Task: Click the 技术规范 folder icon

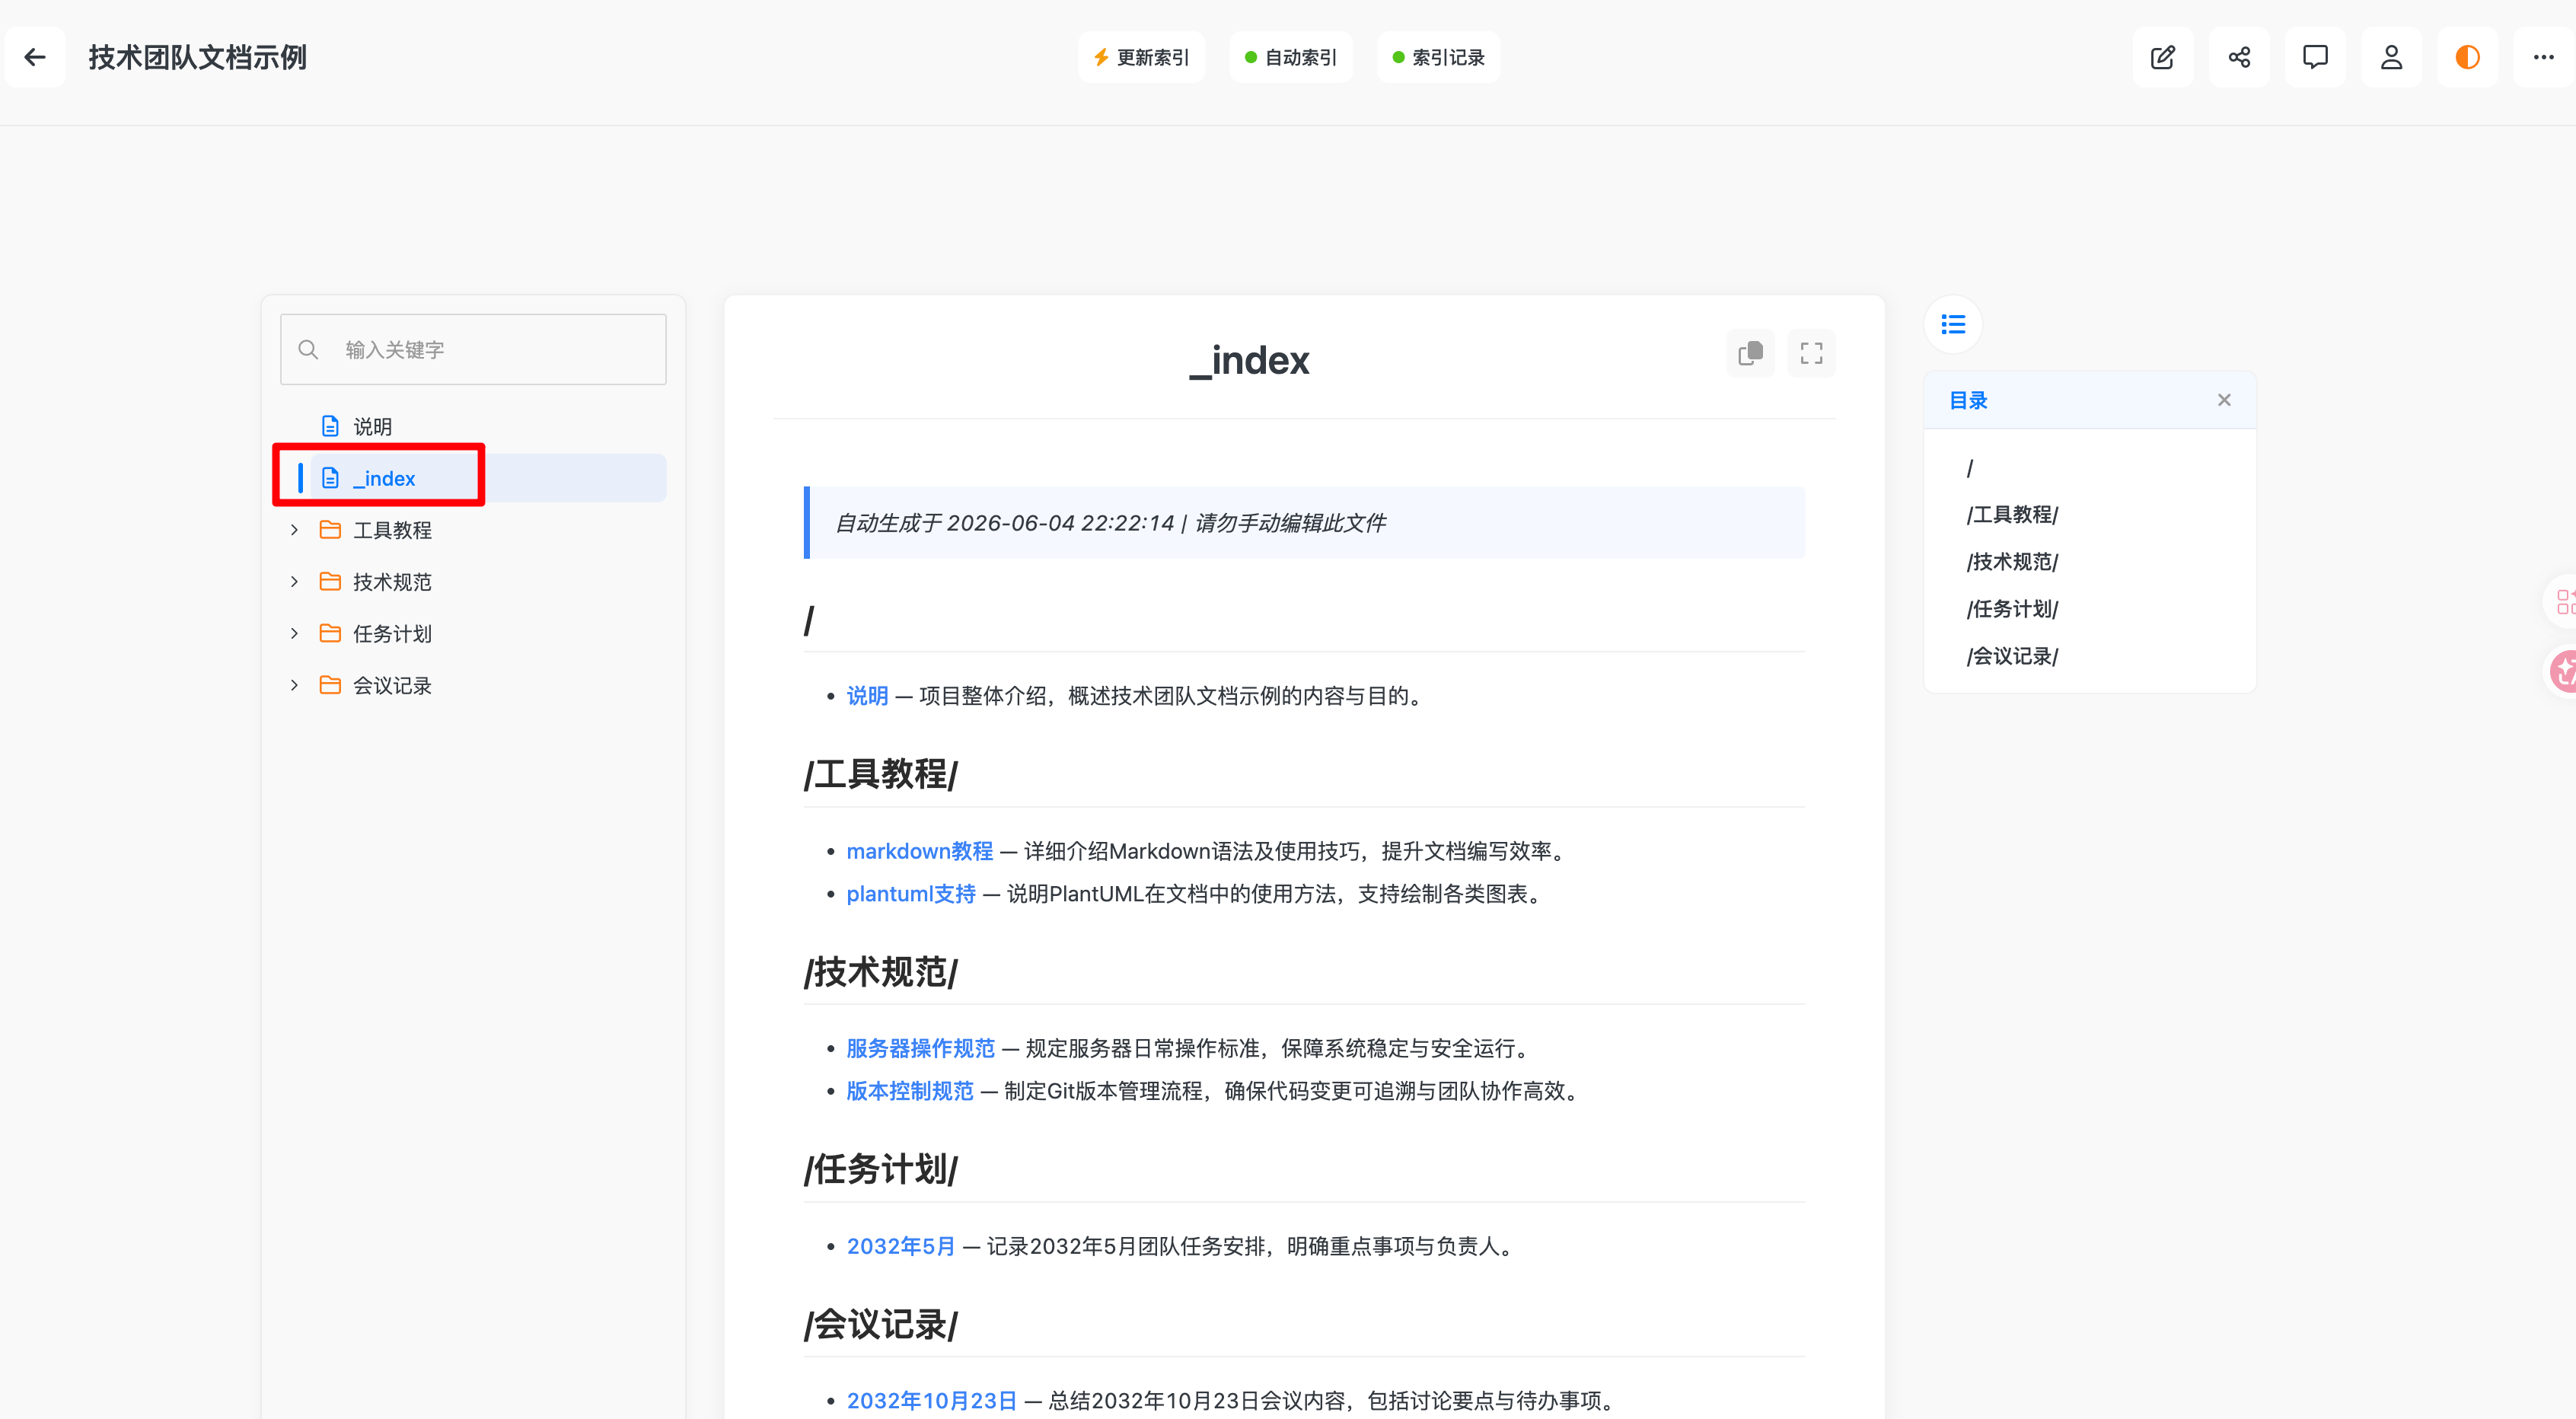Action: pos(330,582)
